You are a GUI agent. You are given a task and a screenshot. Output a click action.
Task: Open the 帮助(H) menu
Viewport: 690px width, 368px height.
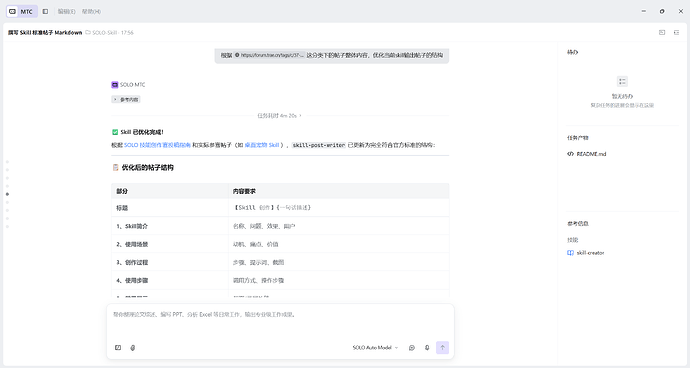point(91,11)
